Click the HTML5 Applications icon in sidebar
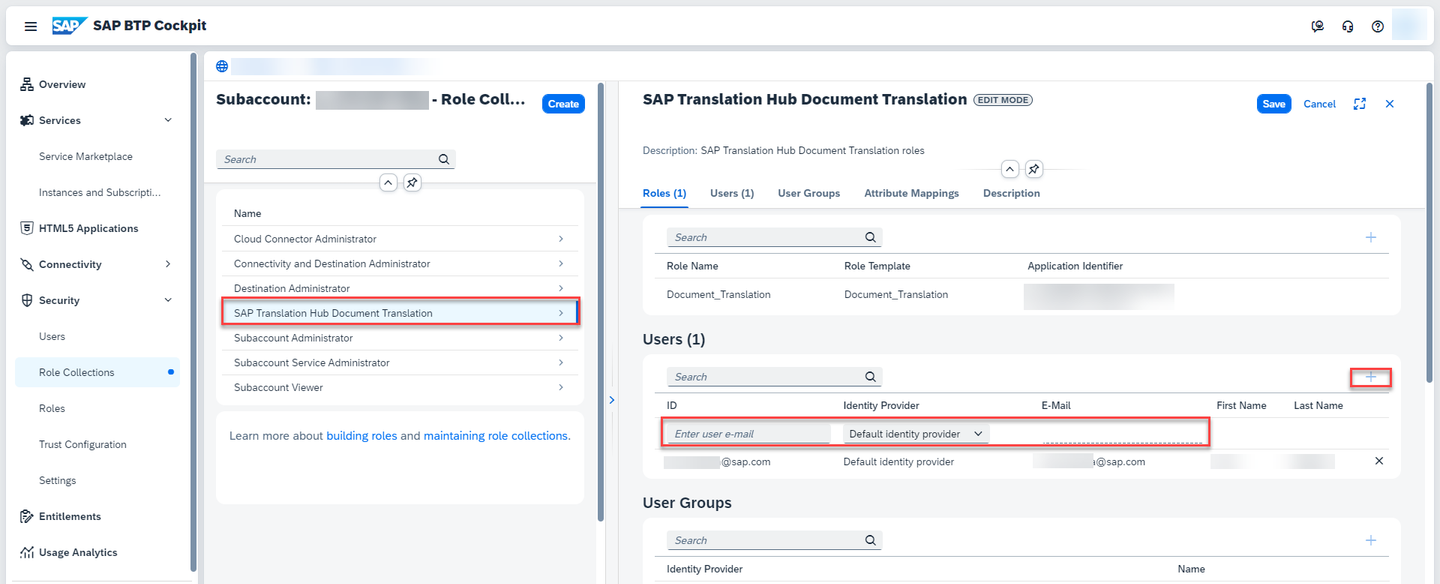Image resolution: width=1440 pixels, height=584 pixels. [x=27, y=228]
